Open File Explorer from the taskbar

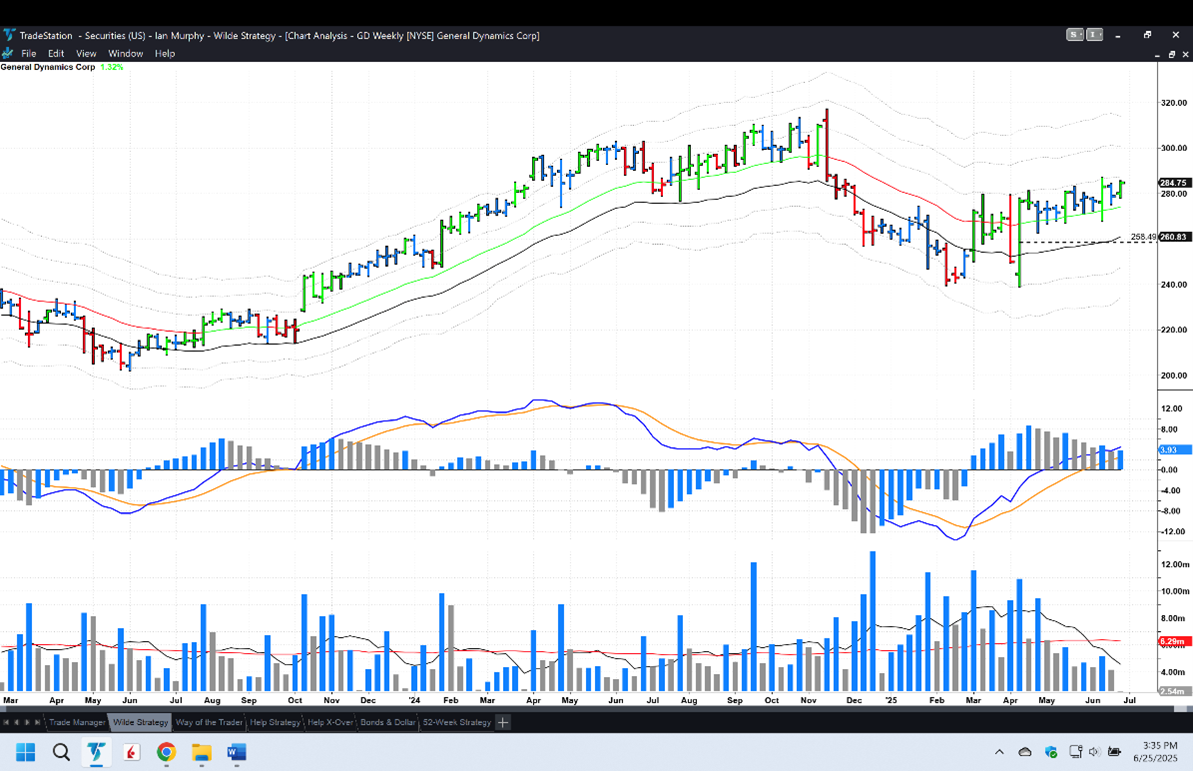[x=201, y=751]
